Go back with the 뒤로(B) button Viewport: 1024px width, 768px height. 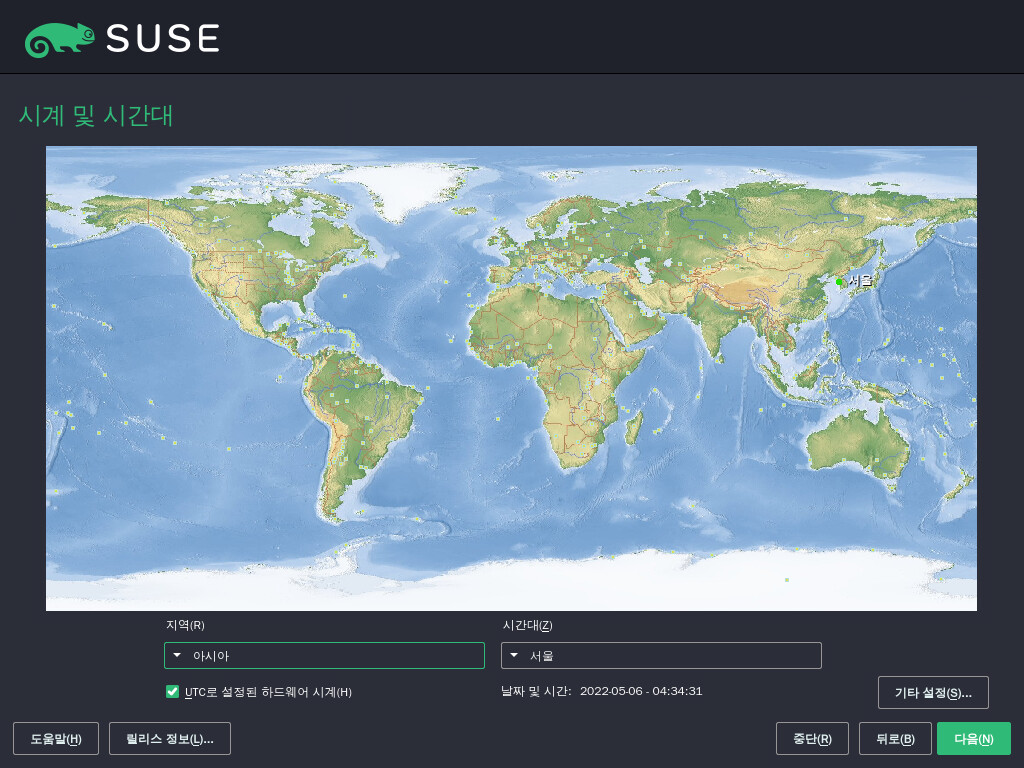coord(894,738)
